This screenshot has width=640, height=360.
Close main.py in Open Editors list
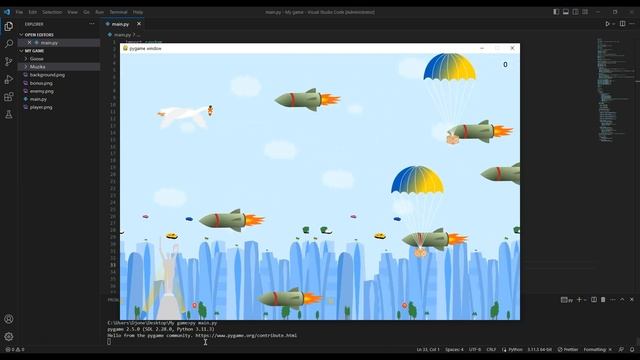[29, 42]
